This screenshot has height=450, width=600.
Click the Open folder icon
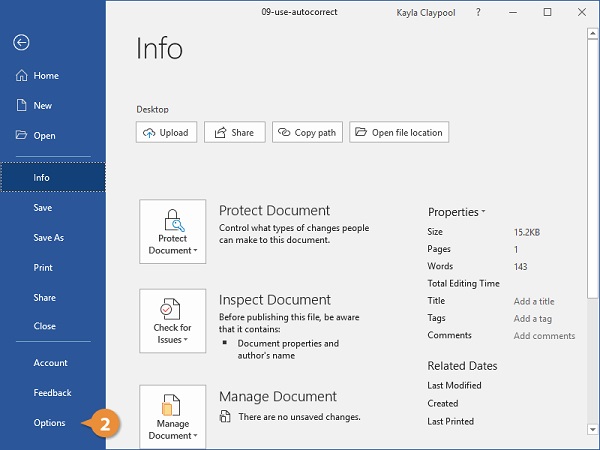tap(21, 135)
